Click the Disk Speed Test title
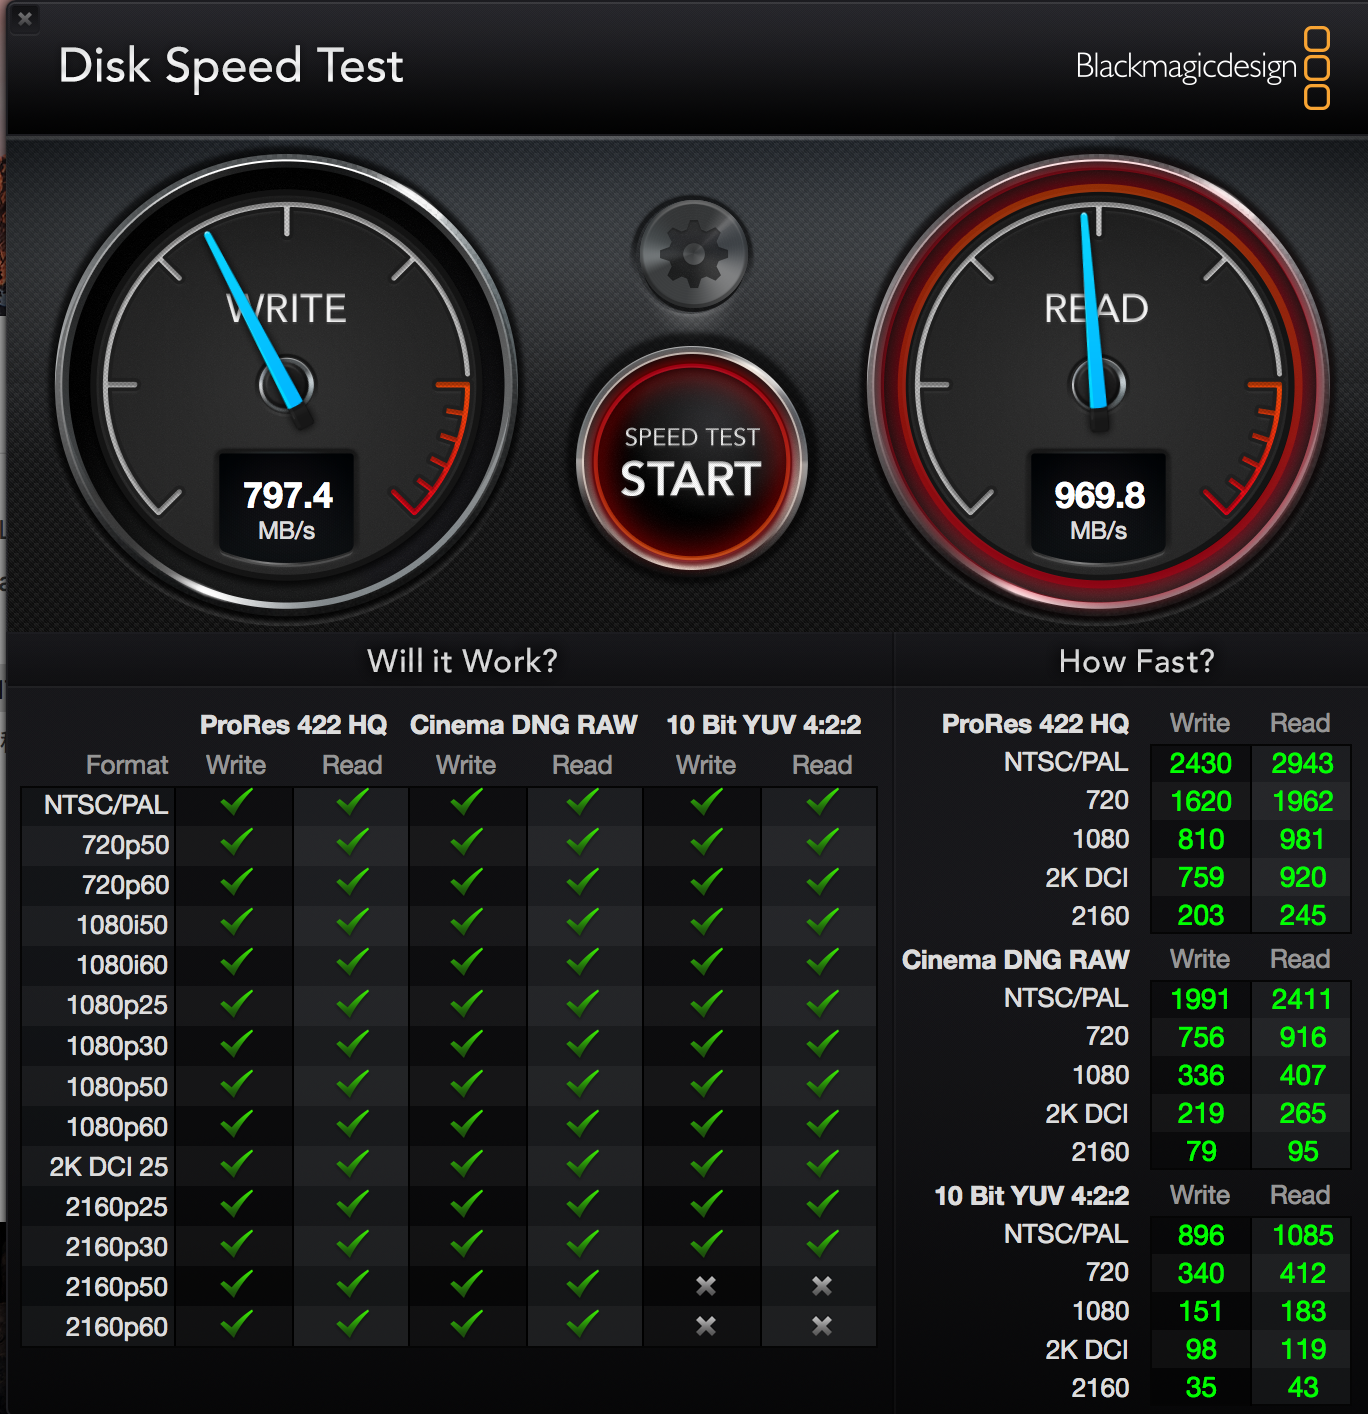The image size is (1368, 1414). click(231, 67)
